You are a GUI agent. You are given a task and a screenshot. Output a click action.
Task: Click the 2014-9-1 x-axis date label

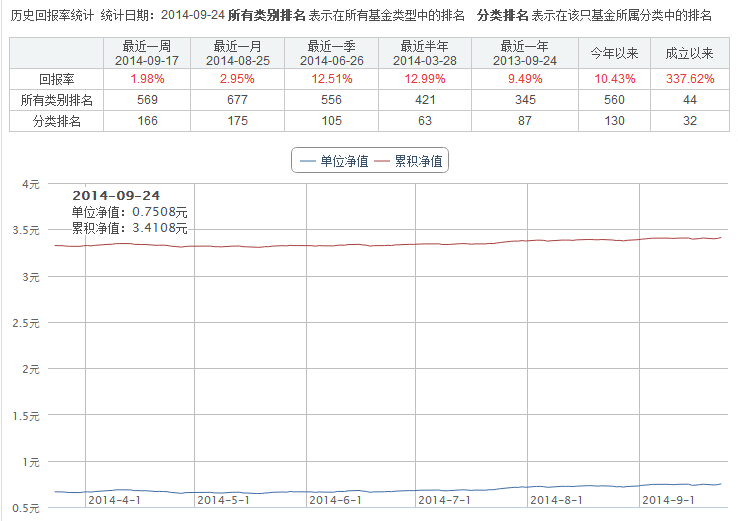668,500
